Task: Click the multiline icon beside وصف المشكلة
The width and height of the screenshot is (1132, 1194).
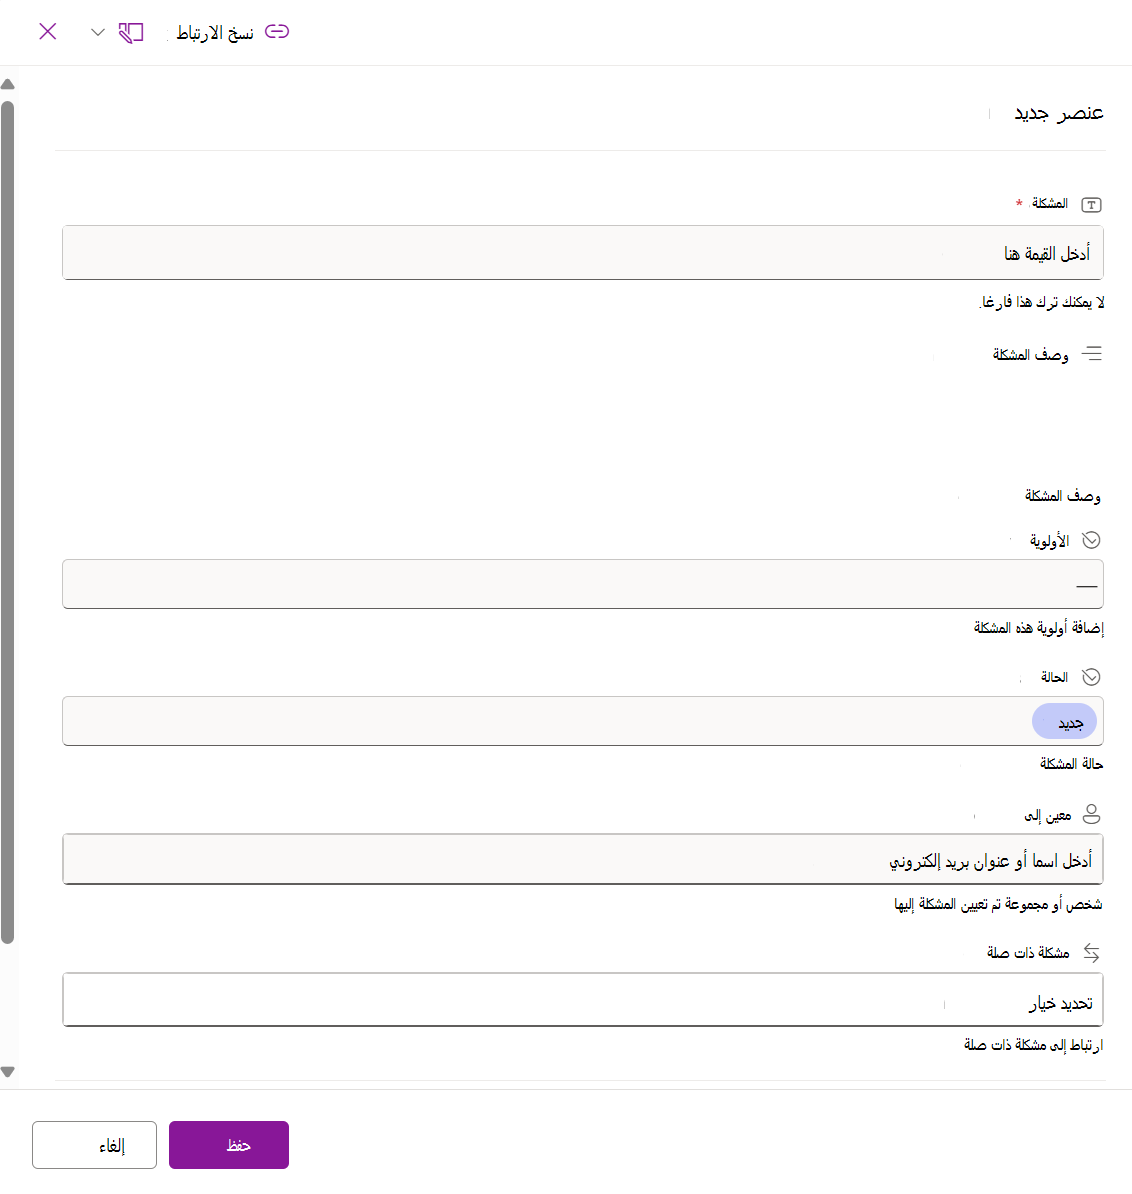Action: 1092,353
